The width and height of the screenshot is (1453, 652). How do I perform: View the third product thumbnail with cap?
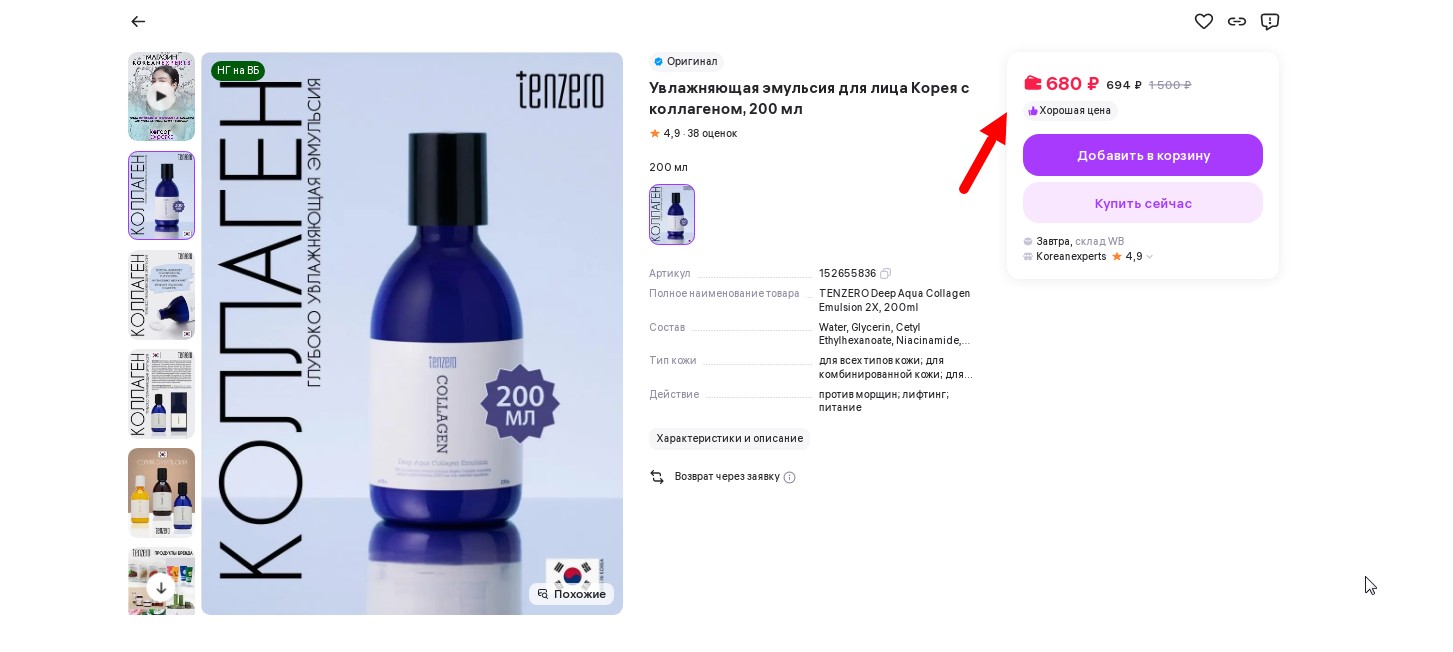pos(161,295)
